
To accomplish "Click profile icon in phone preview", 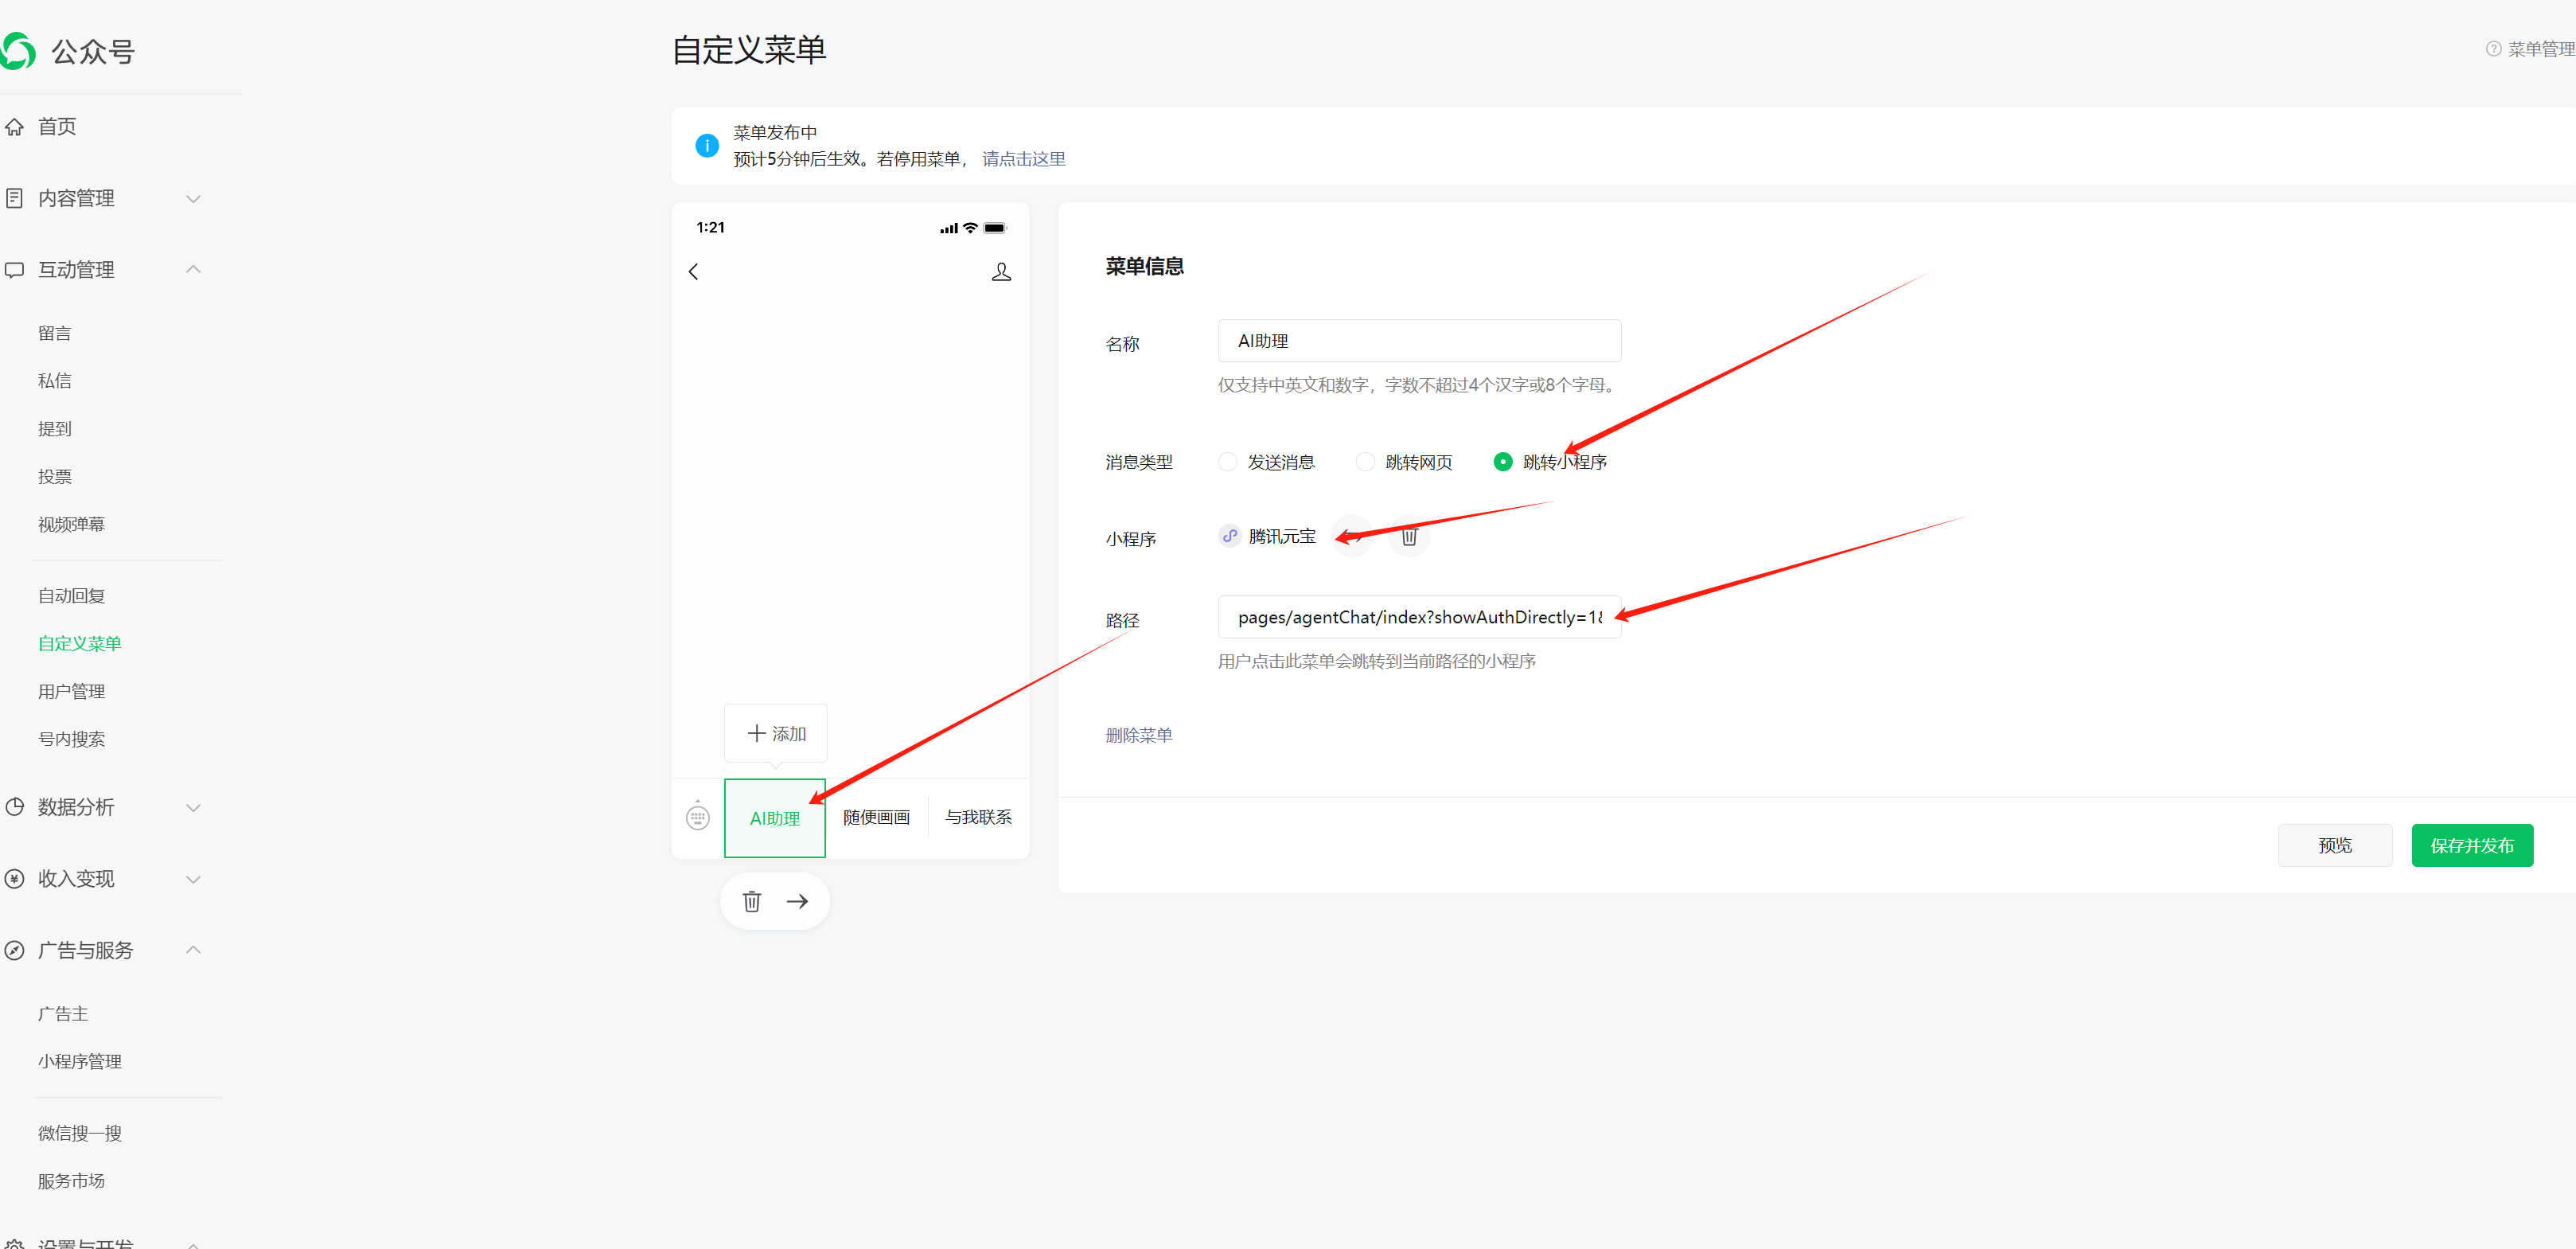I will coord(1001,271).
